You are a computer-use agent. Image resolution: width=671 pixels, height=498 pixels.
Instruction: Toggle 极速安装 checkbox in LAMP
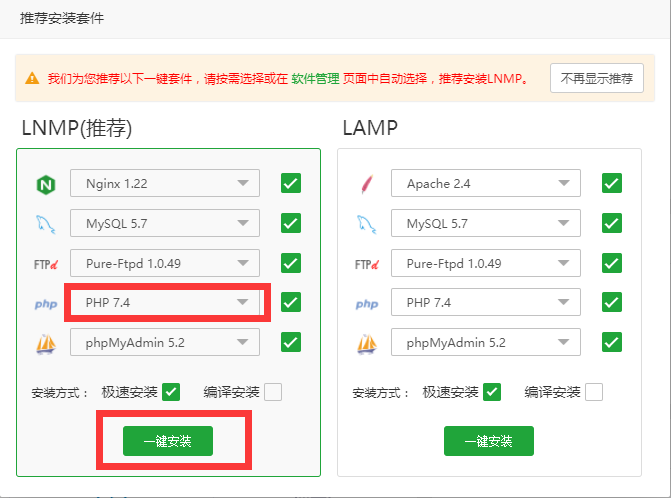pyautogui.click(x=492, y=392)
